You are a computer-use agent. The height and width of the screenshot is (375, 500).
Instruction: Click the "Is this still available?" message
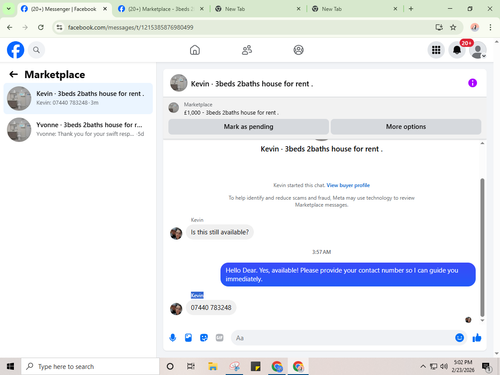point(220,232)
